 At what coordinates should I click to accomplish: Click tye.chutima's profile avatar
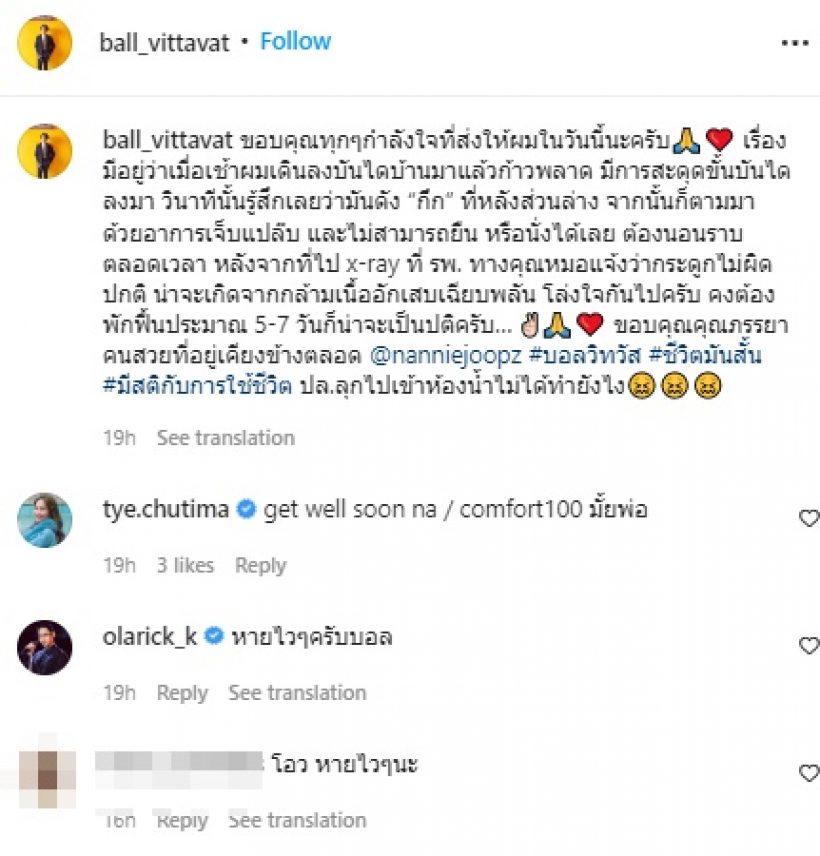45,520
